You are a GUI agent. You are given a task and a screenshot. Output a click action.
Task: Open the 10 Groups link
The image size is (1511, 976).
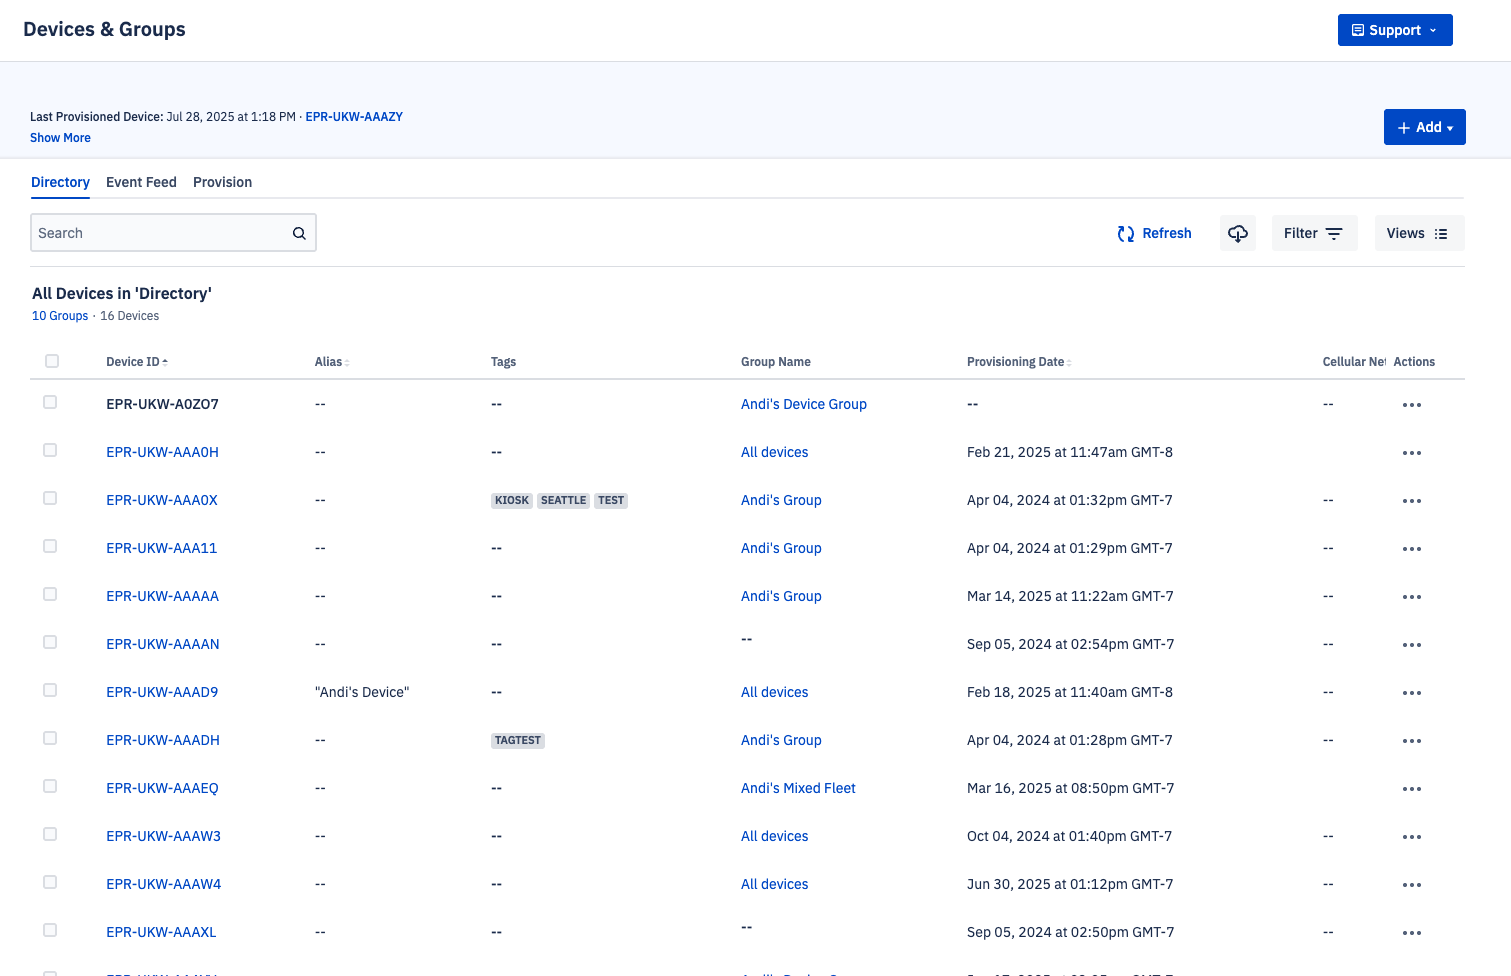click(60, 316)
